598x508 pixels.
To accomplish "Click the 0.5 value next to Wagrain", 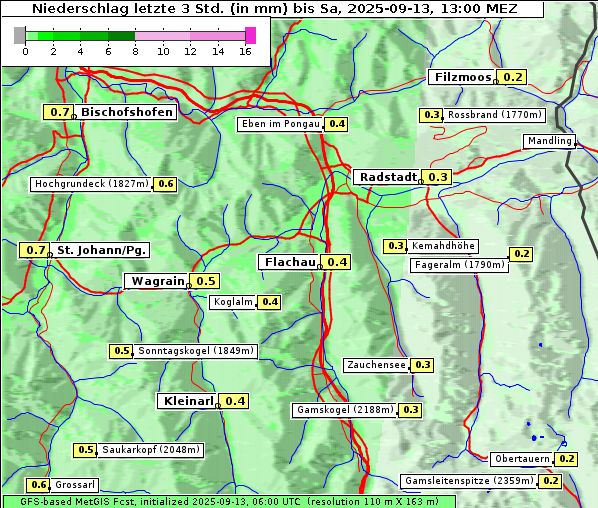I will pyautogui.click(x=205, y=281).
